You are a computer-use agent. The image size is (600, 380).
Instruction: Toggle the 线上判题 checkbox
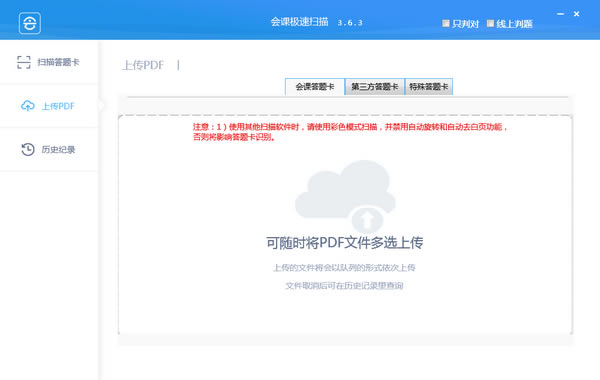tap(490, 23)
